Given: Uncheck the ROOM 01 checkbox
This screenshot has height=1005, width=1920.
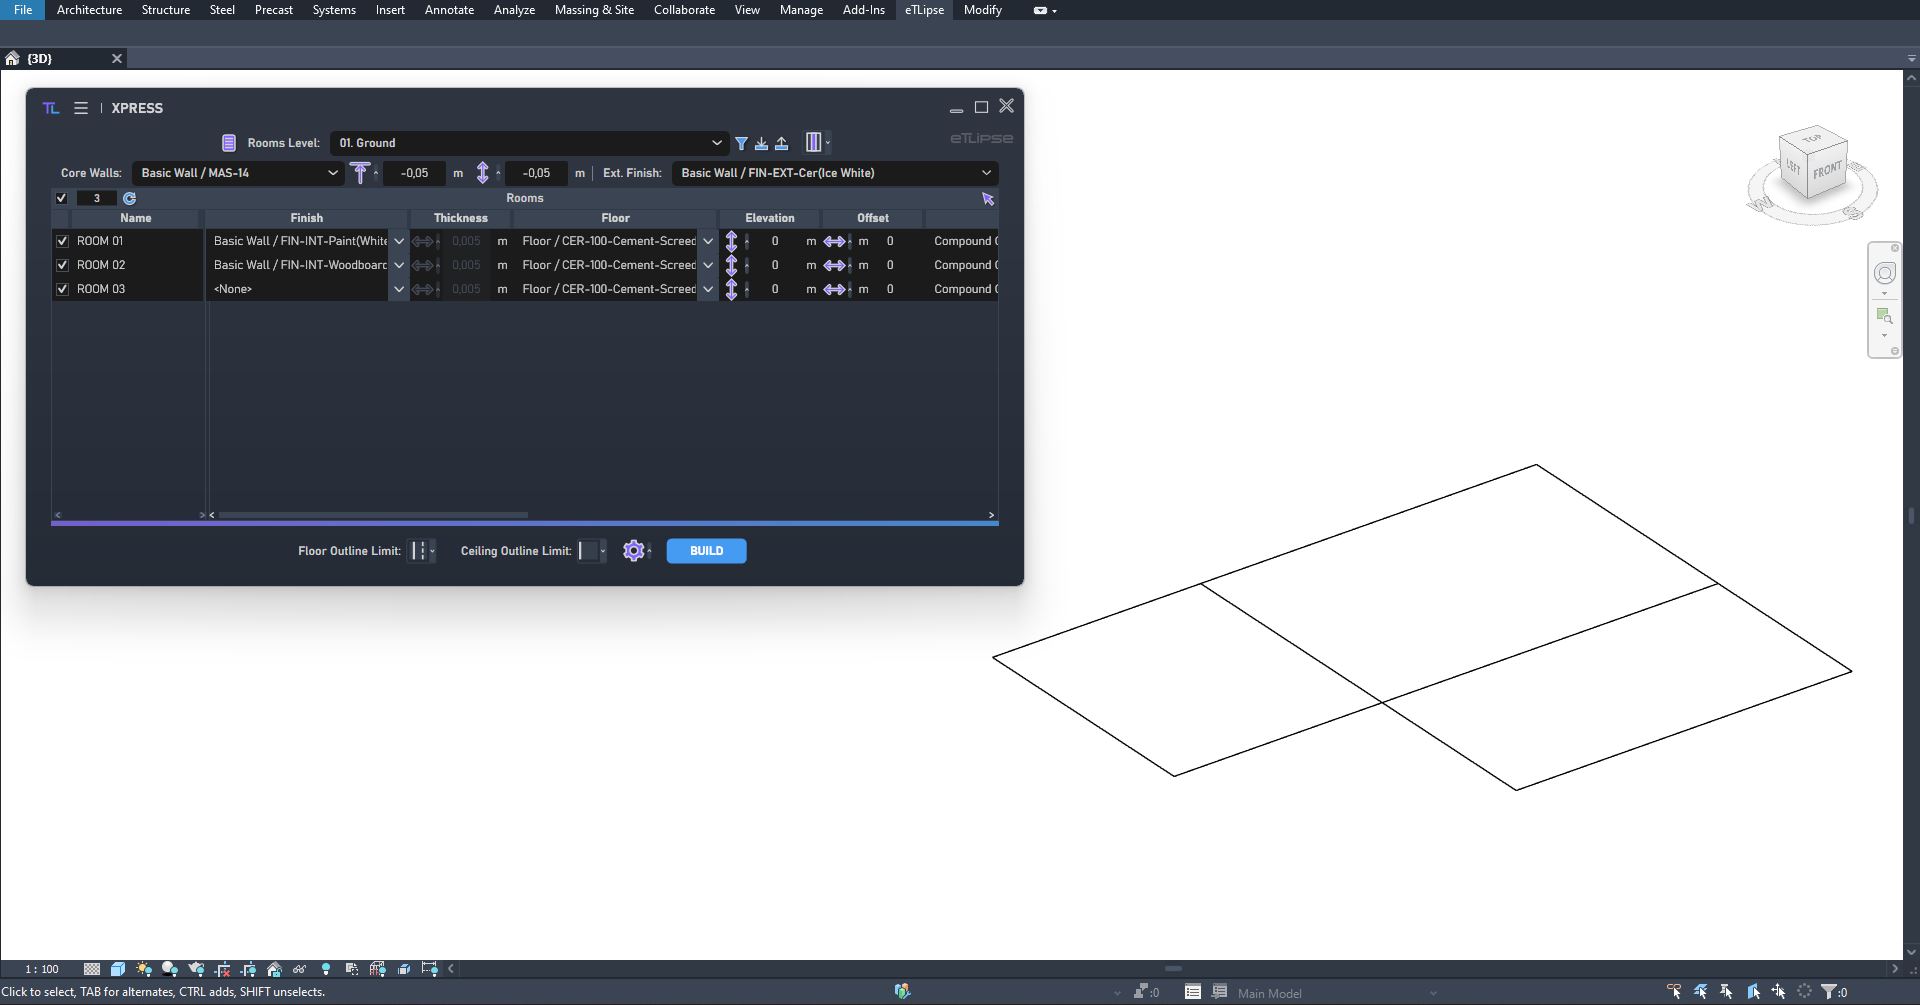Looking at the screenshot, I should [62, 241].
